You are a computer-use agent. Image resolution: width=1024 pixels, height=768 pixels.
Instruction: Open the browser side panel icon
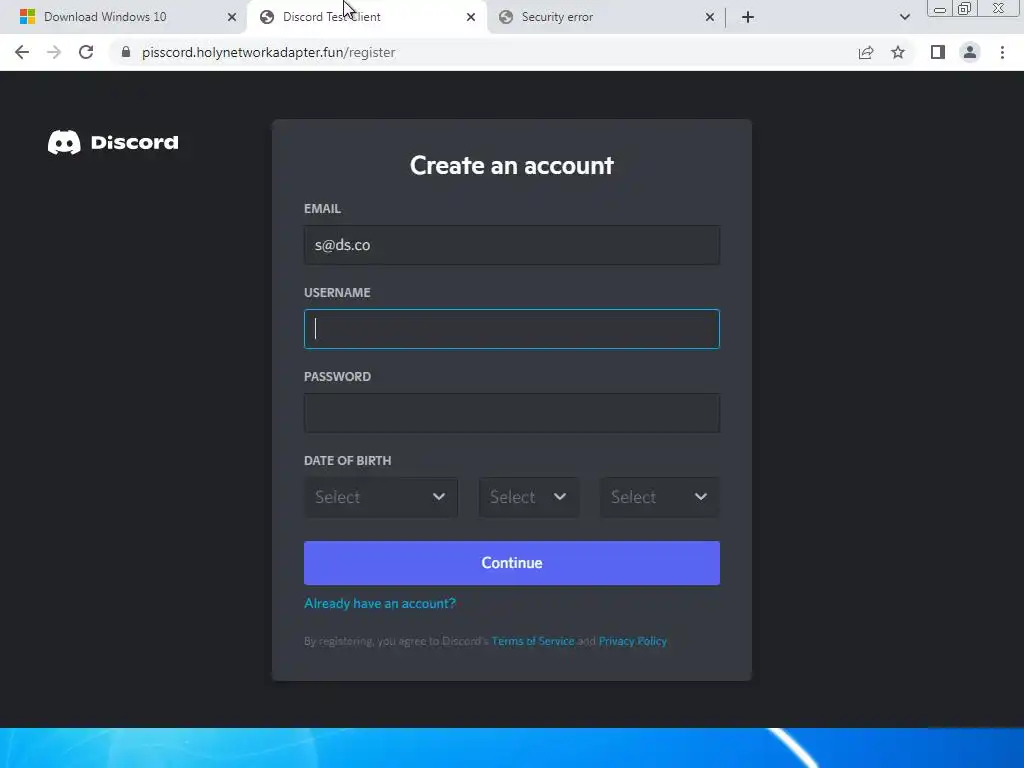pos(938,52)
